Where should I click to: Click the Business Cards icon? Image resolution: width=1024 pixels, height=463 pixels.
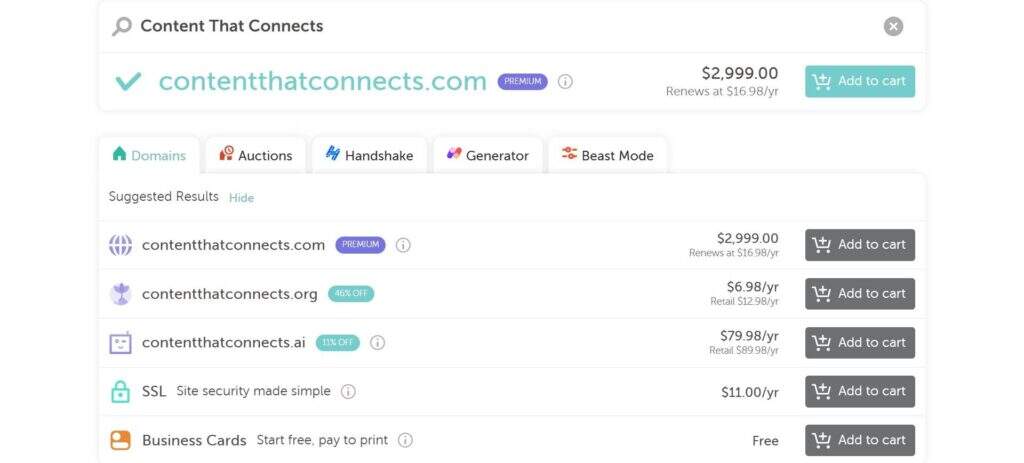click(x=120, y=441)
